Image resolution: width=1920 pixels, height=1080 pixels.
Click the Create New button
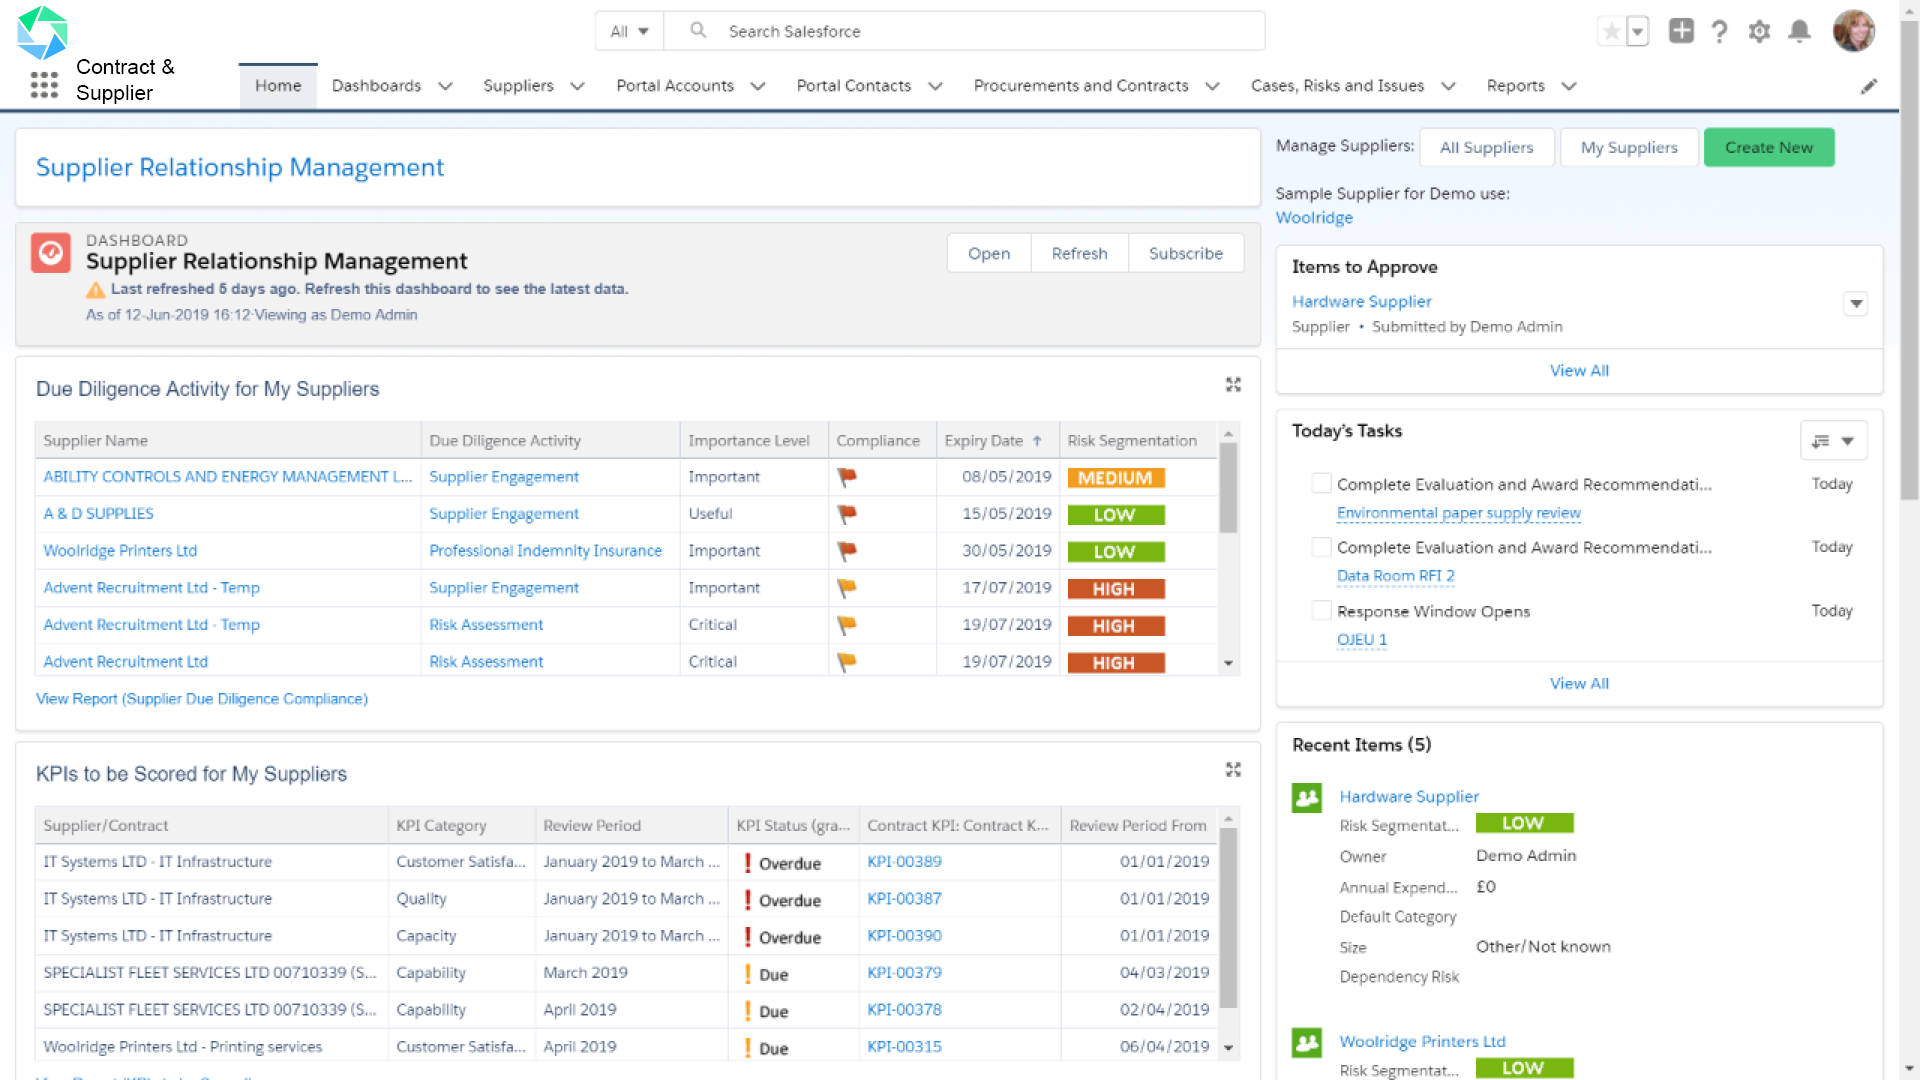coord(1768,148)
